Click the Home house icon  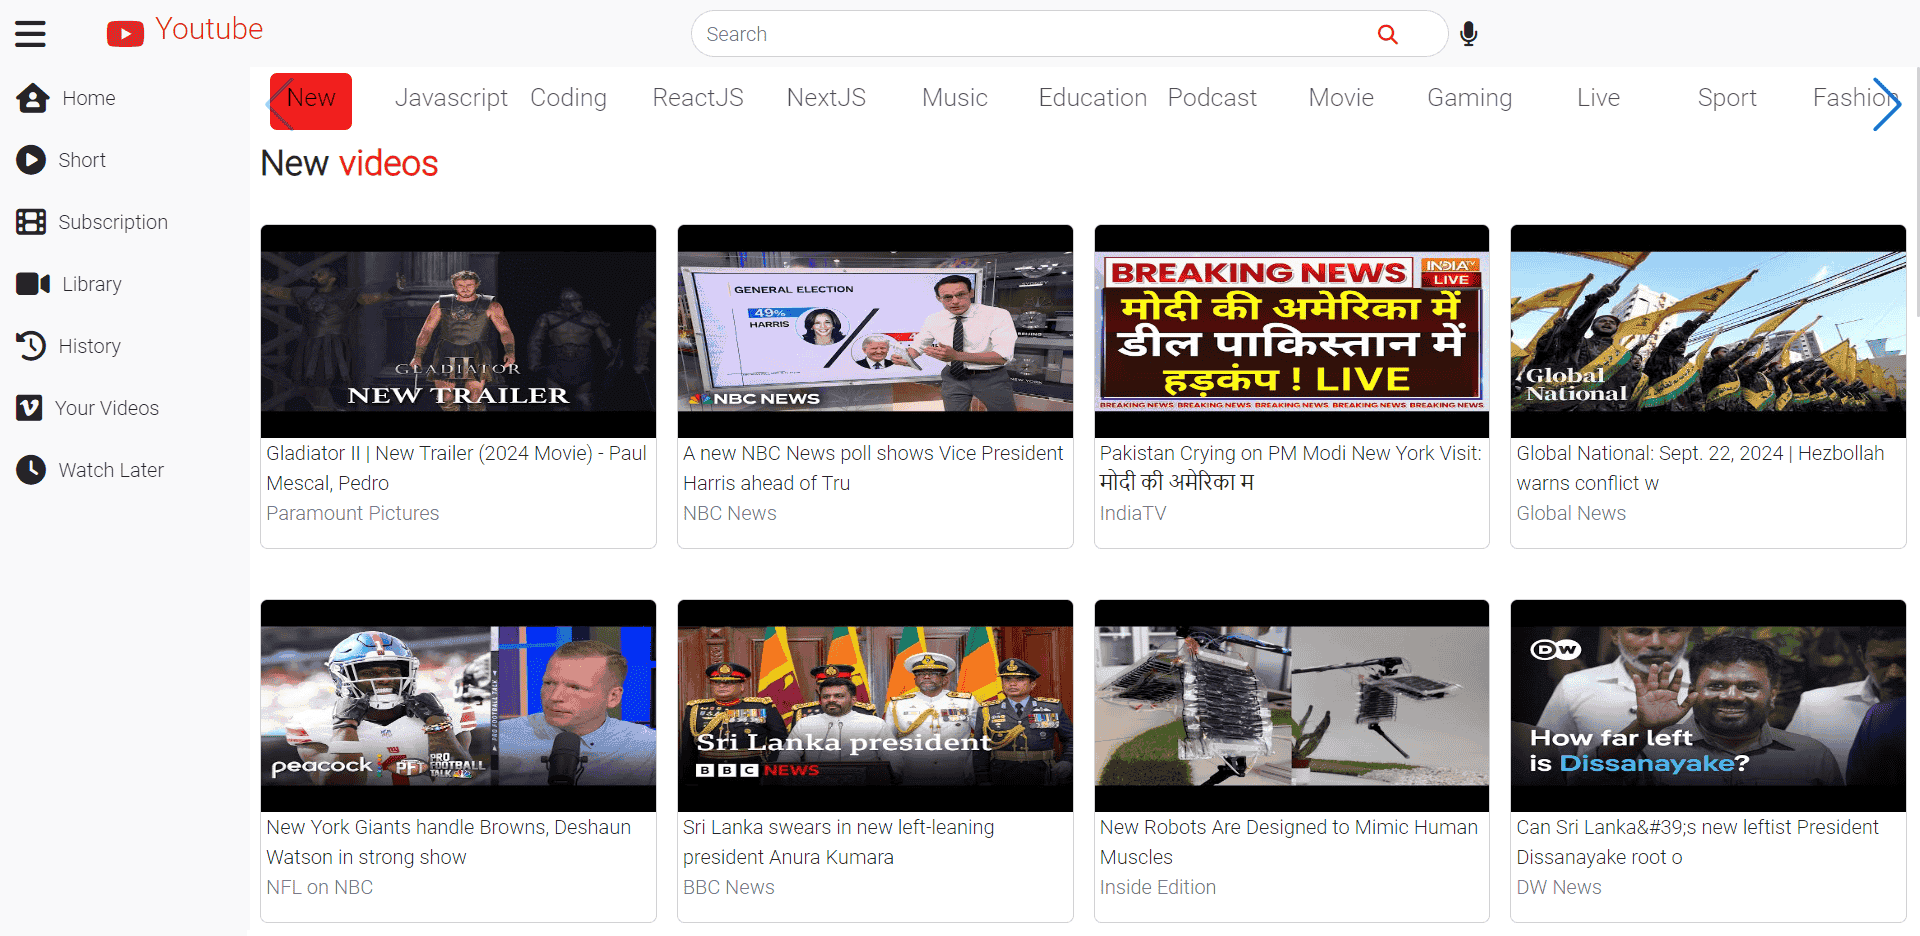(x=32, y=98)
